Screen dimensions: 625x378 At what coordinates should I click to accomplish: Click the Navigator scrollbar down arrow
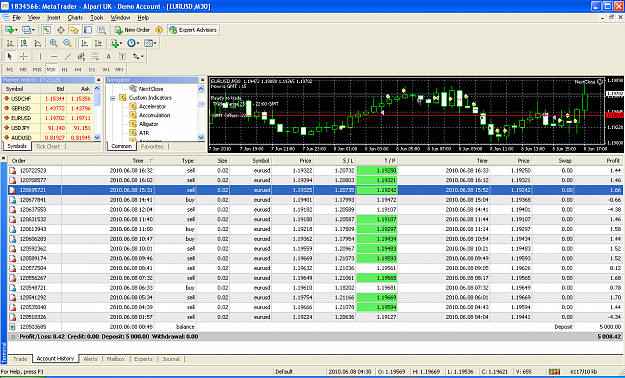(201, 137)
